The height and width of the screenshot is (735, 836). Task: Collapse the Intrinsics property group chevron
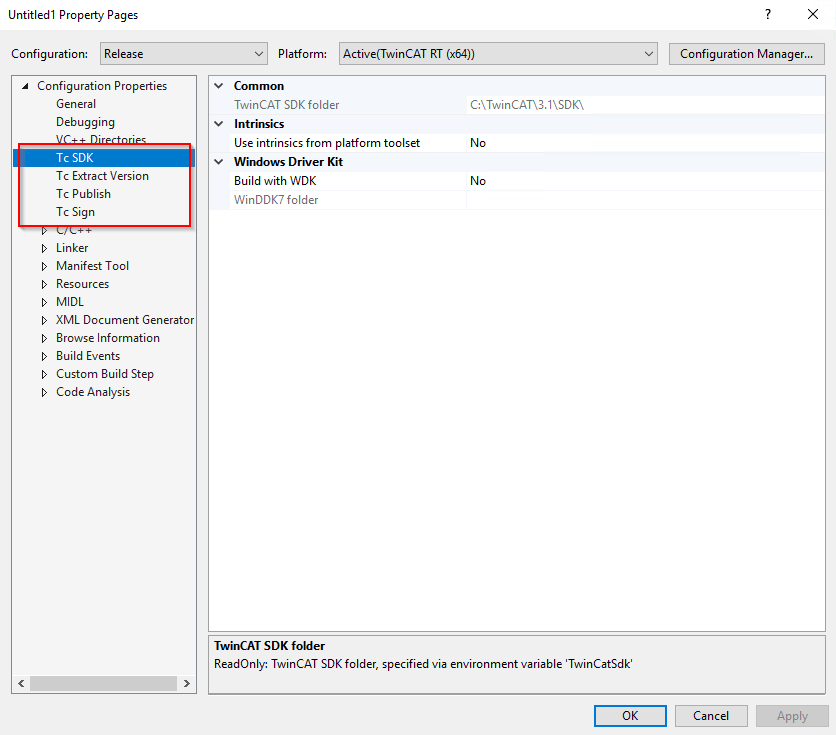(x=219, y=124)
